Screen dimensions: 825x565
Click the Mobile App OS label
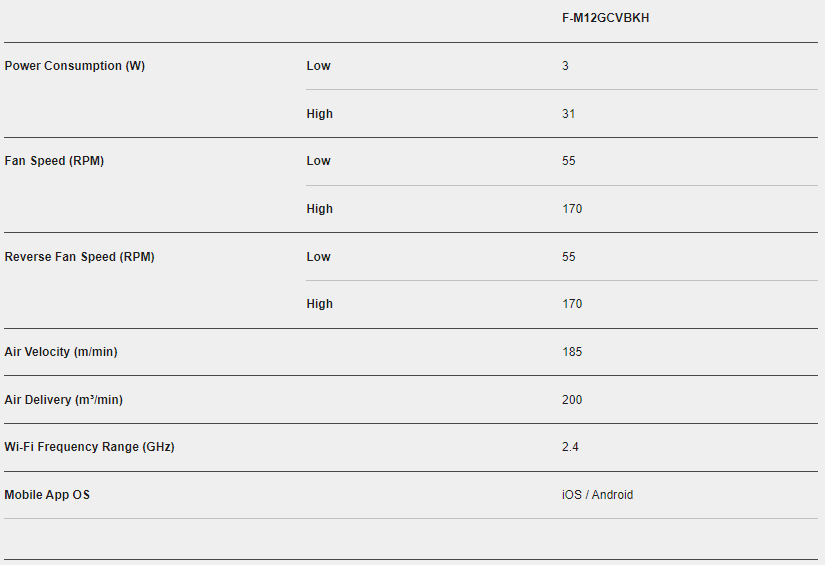[x=47, y=495]
